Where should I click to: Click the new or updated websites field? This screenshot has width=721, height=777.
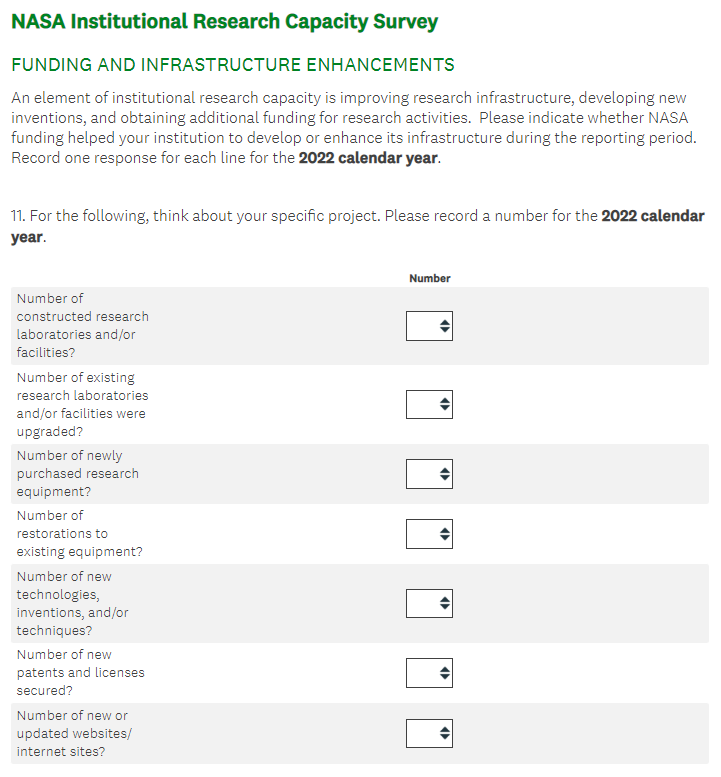click(423, 733)
